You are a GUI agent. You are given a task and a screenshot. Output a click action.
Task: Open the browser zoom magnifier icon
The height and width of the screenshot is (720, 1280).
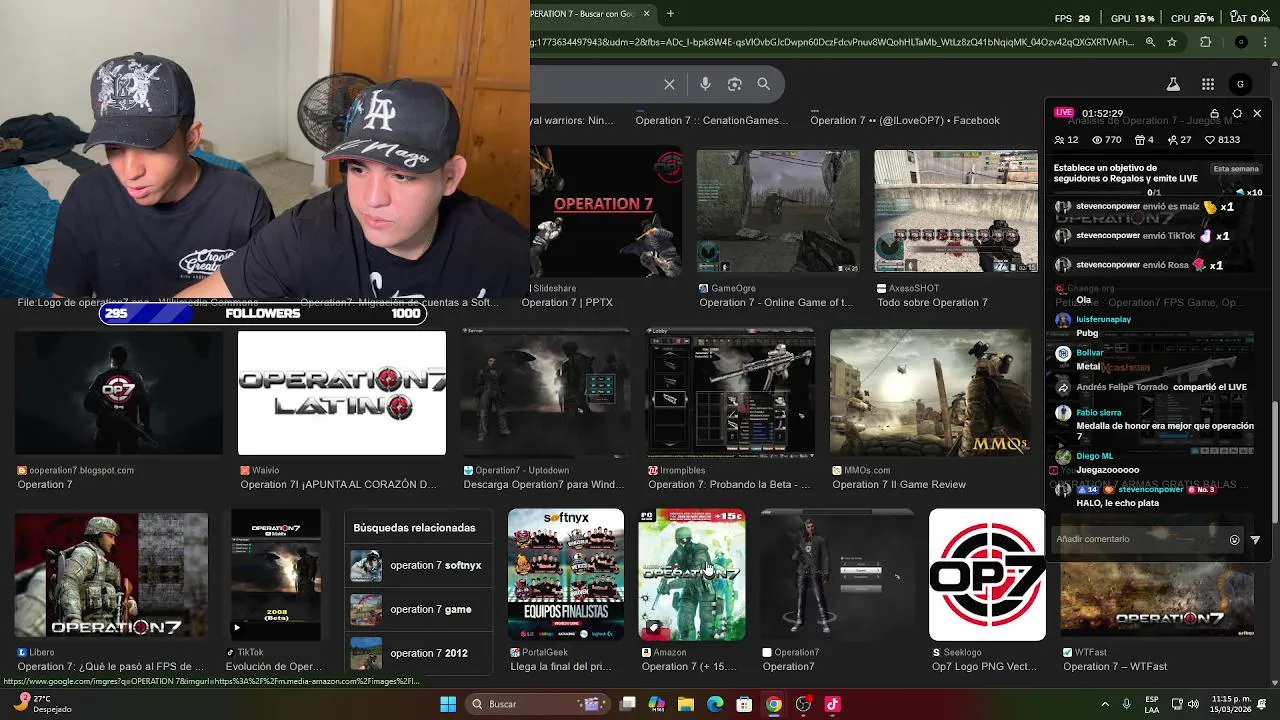(1150, 42)
